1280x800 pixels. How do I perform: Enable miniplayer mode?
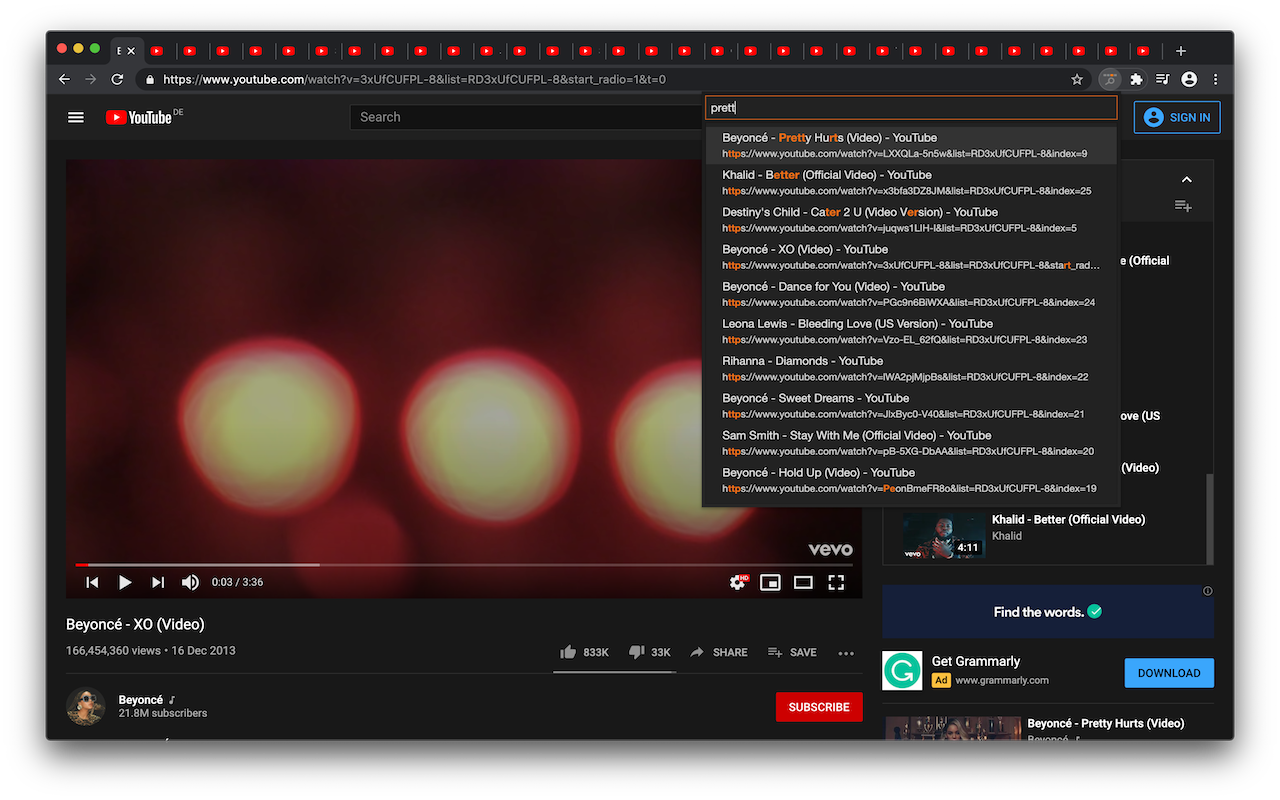point(770,582)
